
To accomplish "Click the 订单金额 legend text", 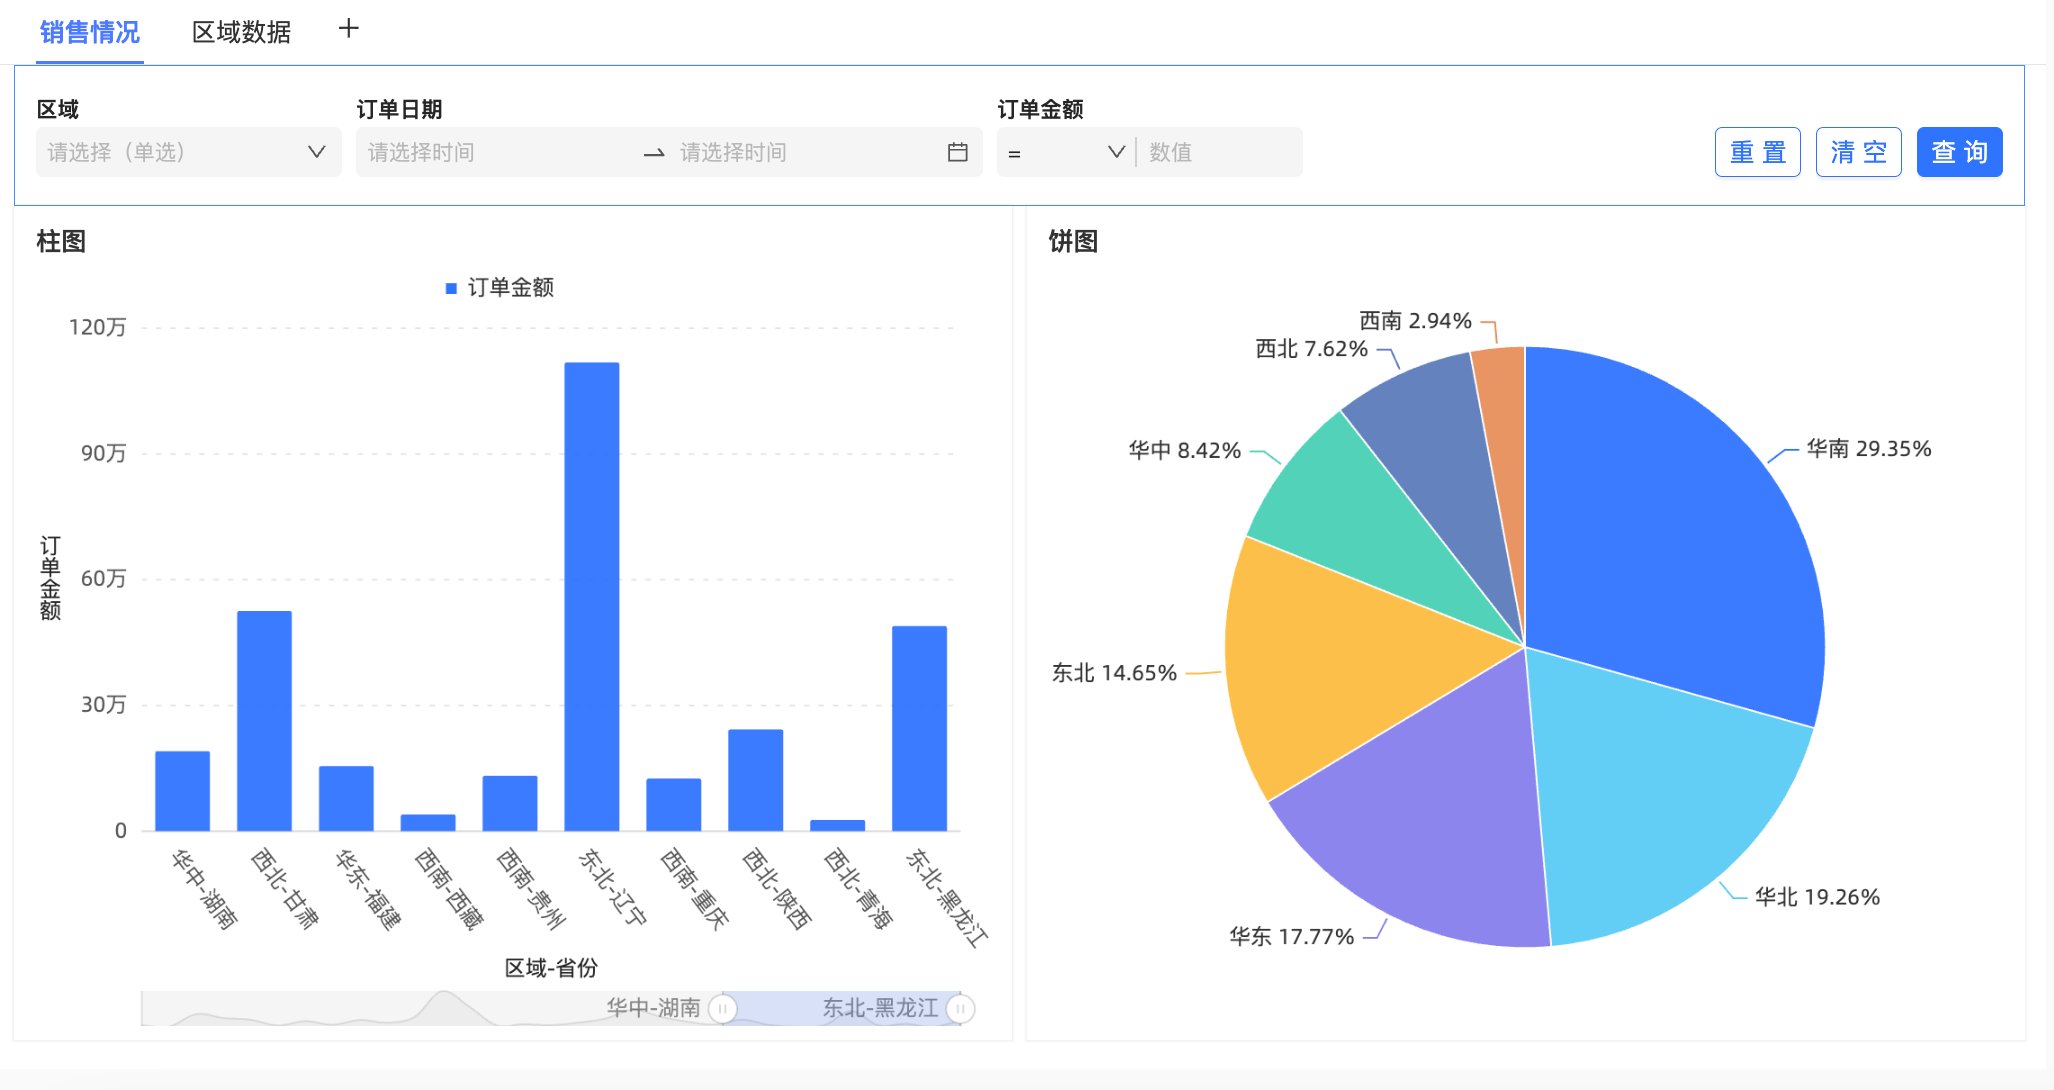I will 510,288.
